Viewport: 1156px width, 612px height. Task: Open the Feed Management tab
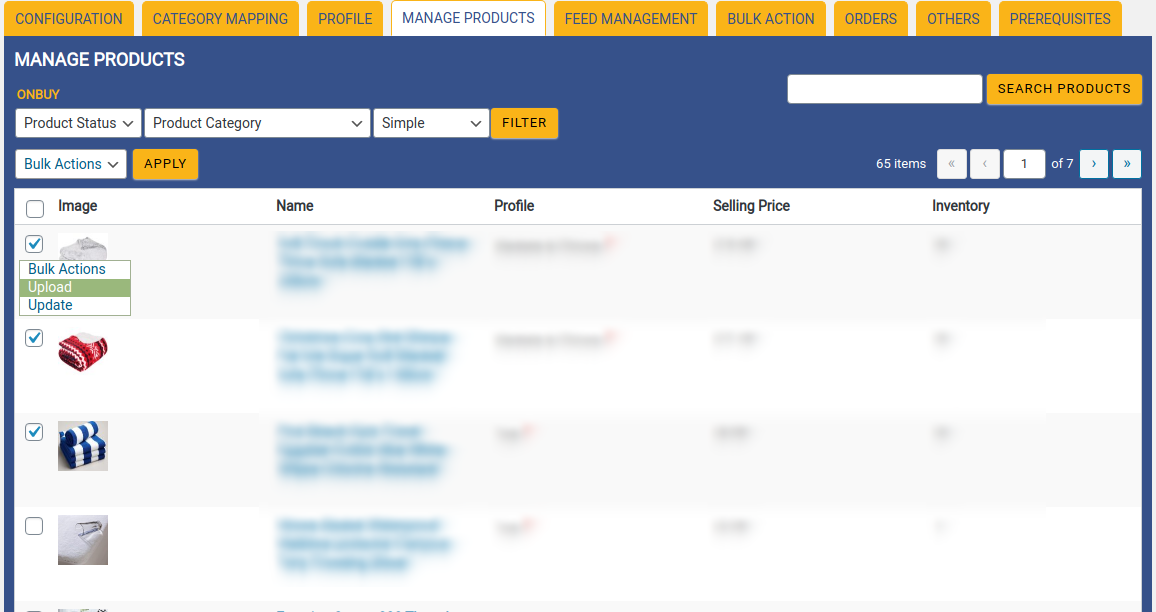click(x=630, y=18)
